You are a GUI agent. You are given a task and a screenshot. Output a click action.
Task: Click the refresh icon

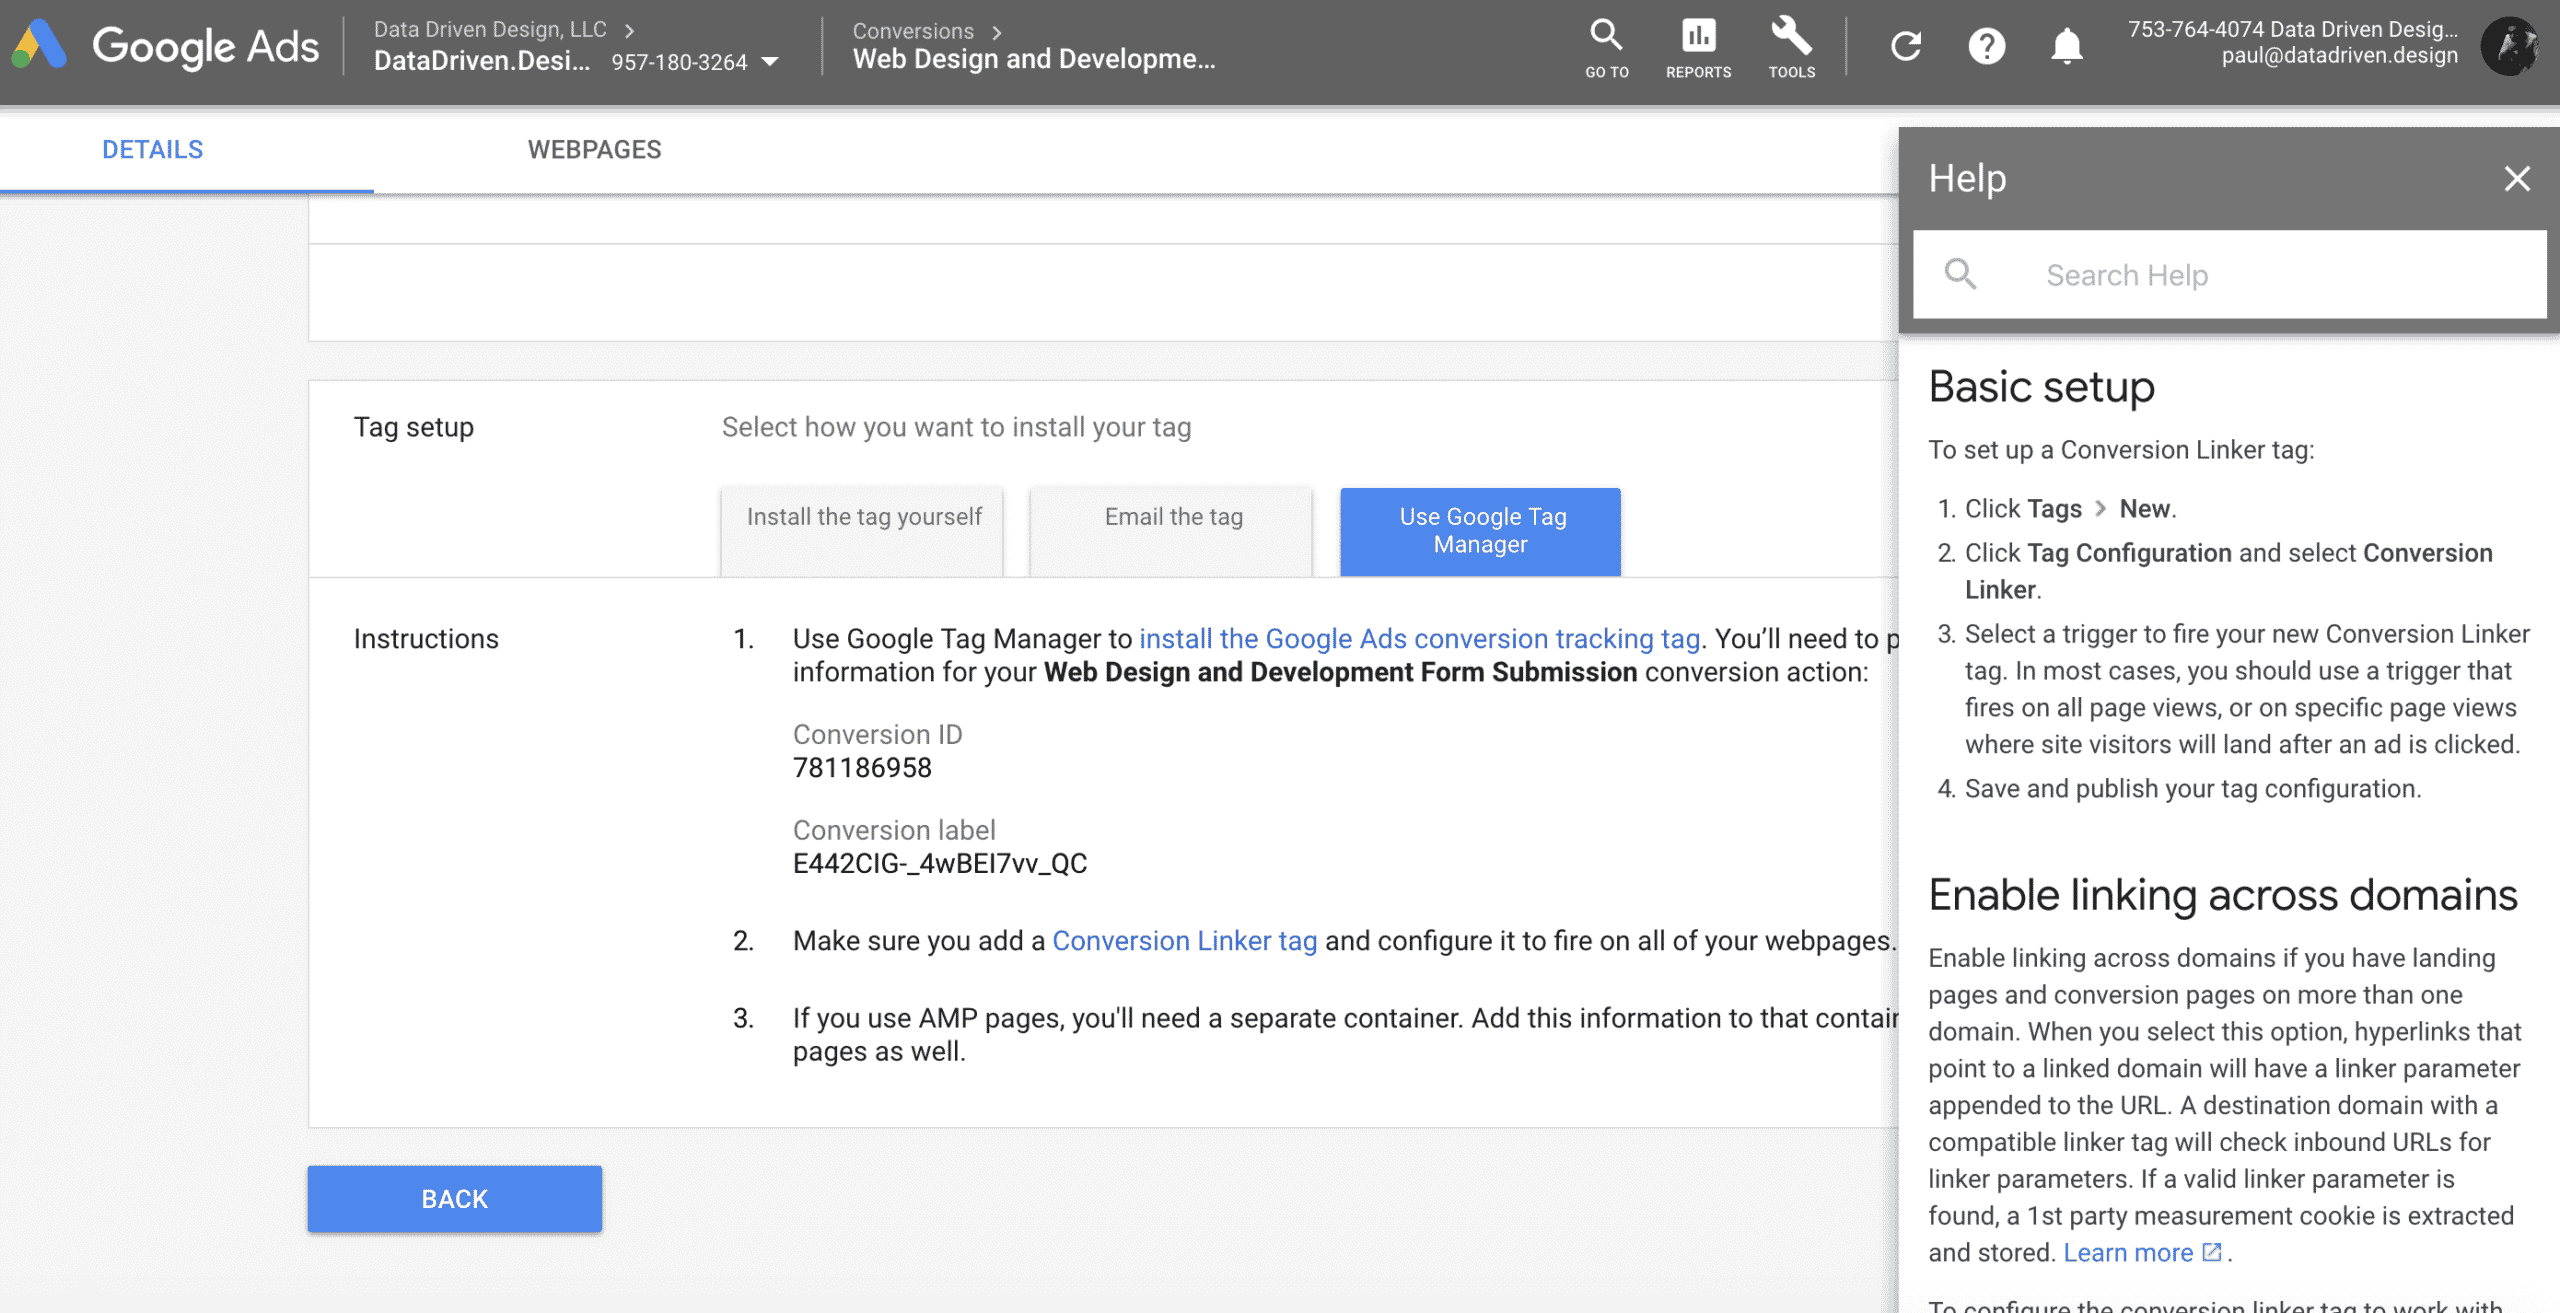coord(1906,46)
